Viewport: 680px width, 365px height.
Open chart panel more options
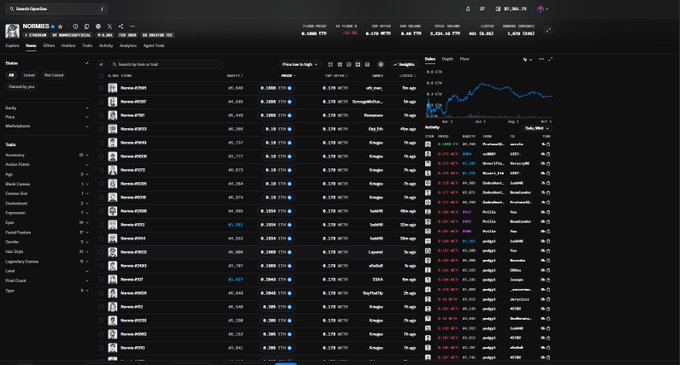point(541,59)
